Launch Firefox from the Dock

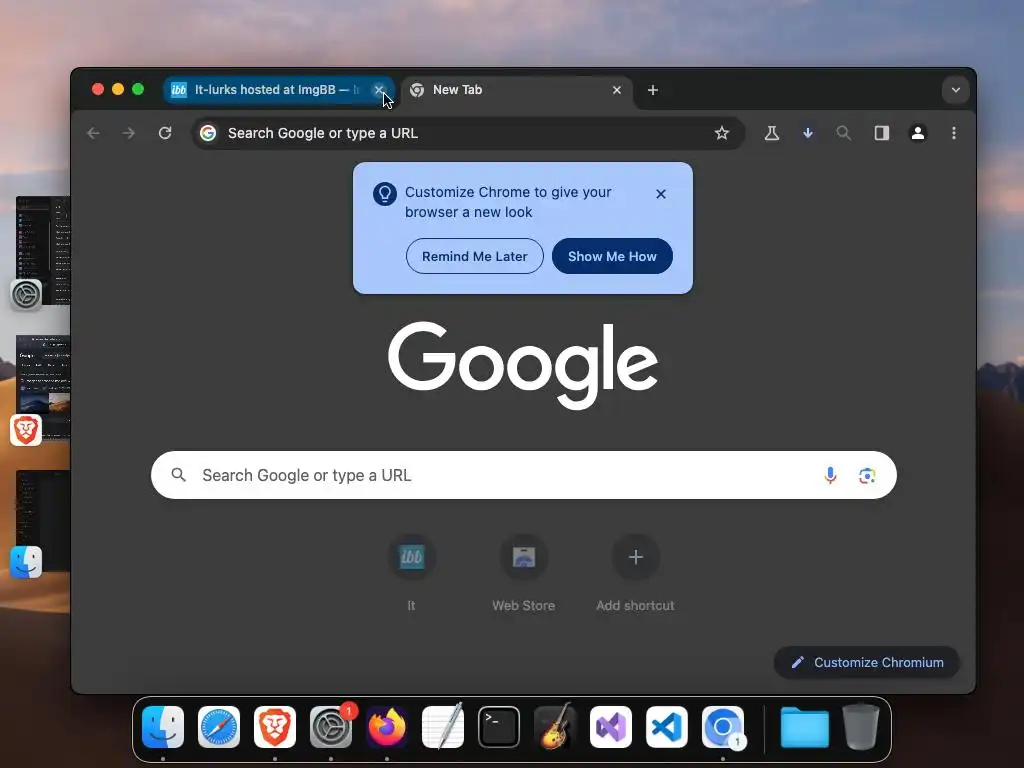pyautogui.click(x=387, y=727)
